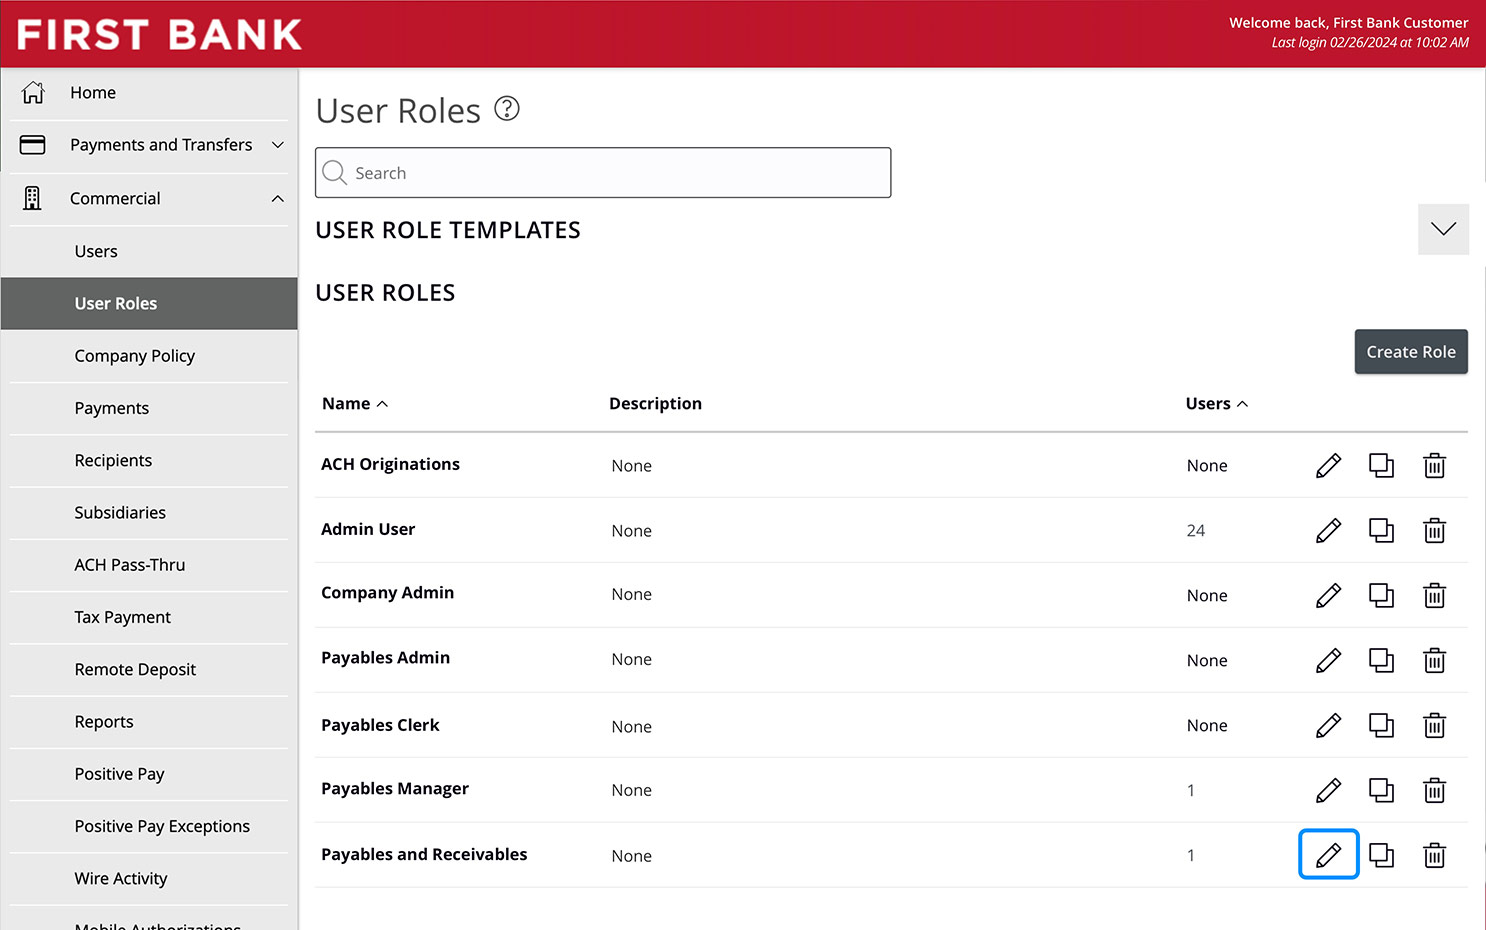
Task: Edit the Payables Clerk role
Action: [x=1328, y=725]
